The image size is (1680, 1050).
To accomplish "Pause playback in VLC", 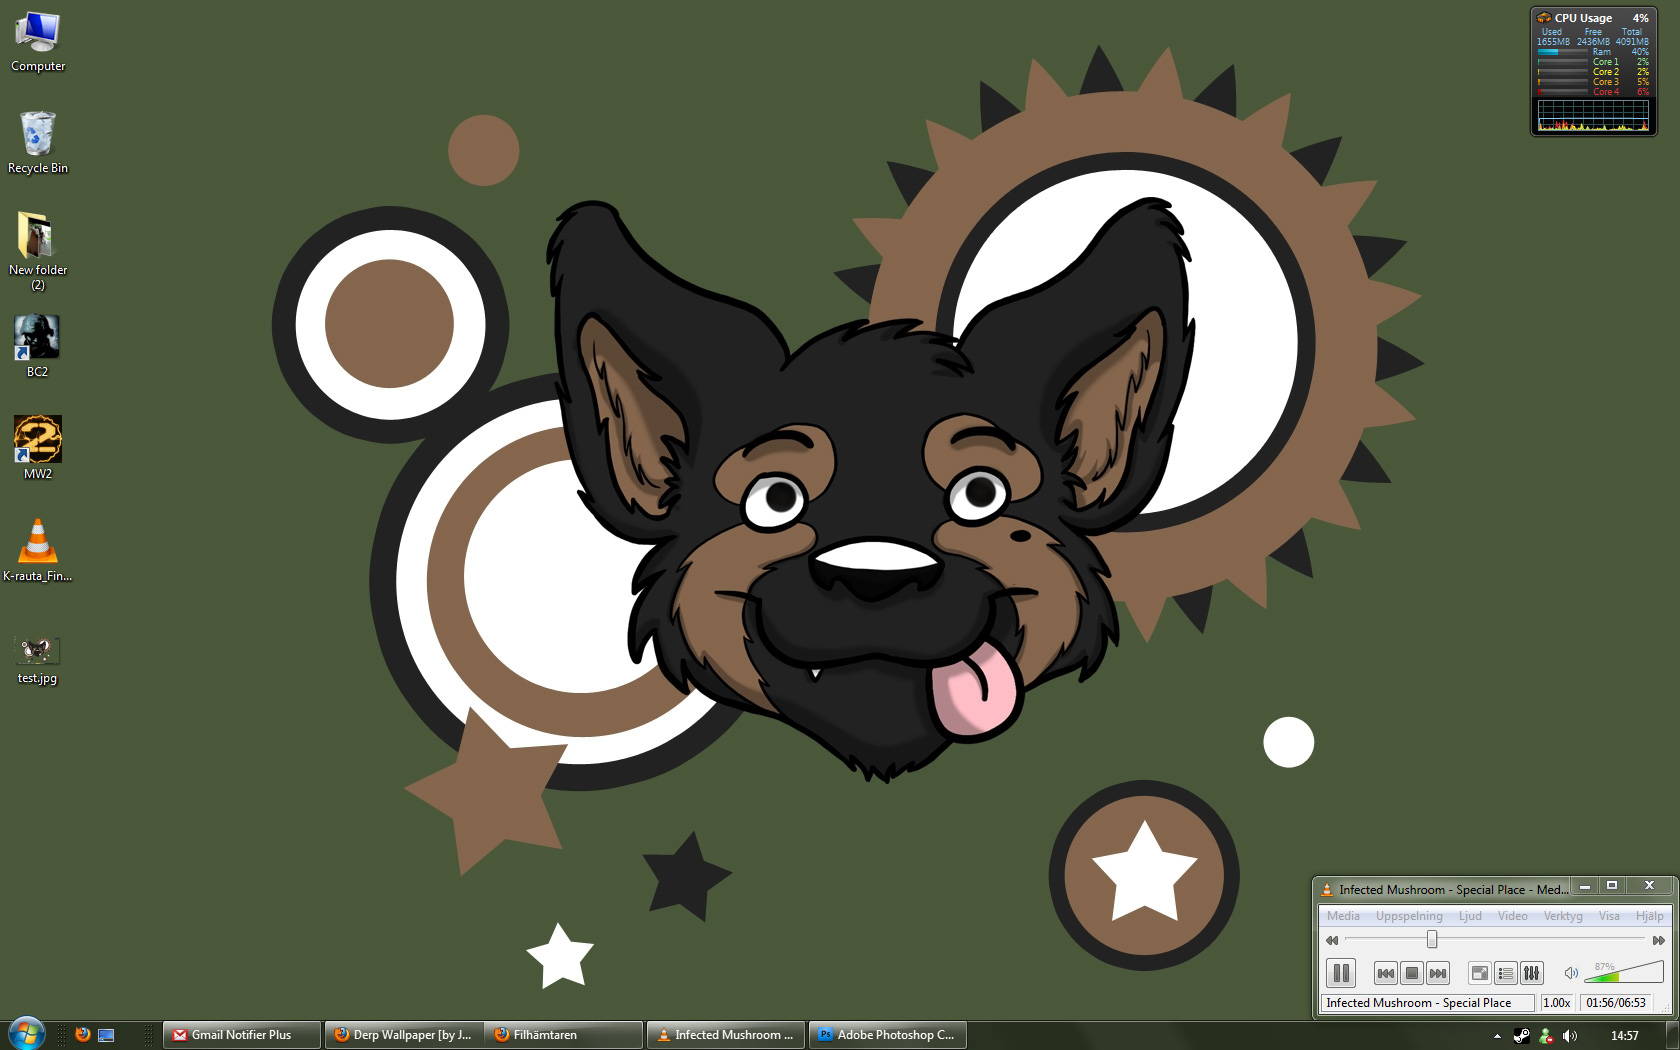I will (1341, 972).
